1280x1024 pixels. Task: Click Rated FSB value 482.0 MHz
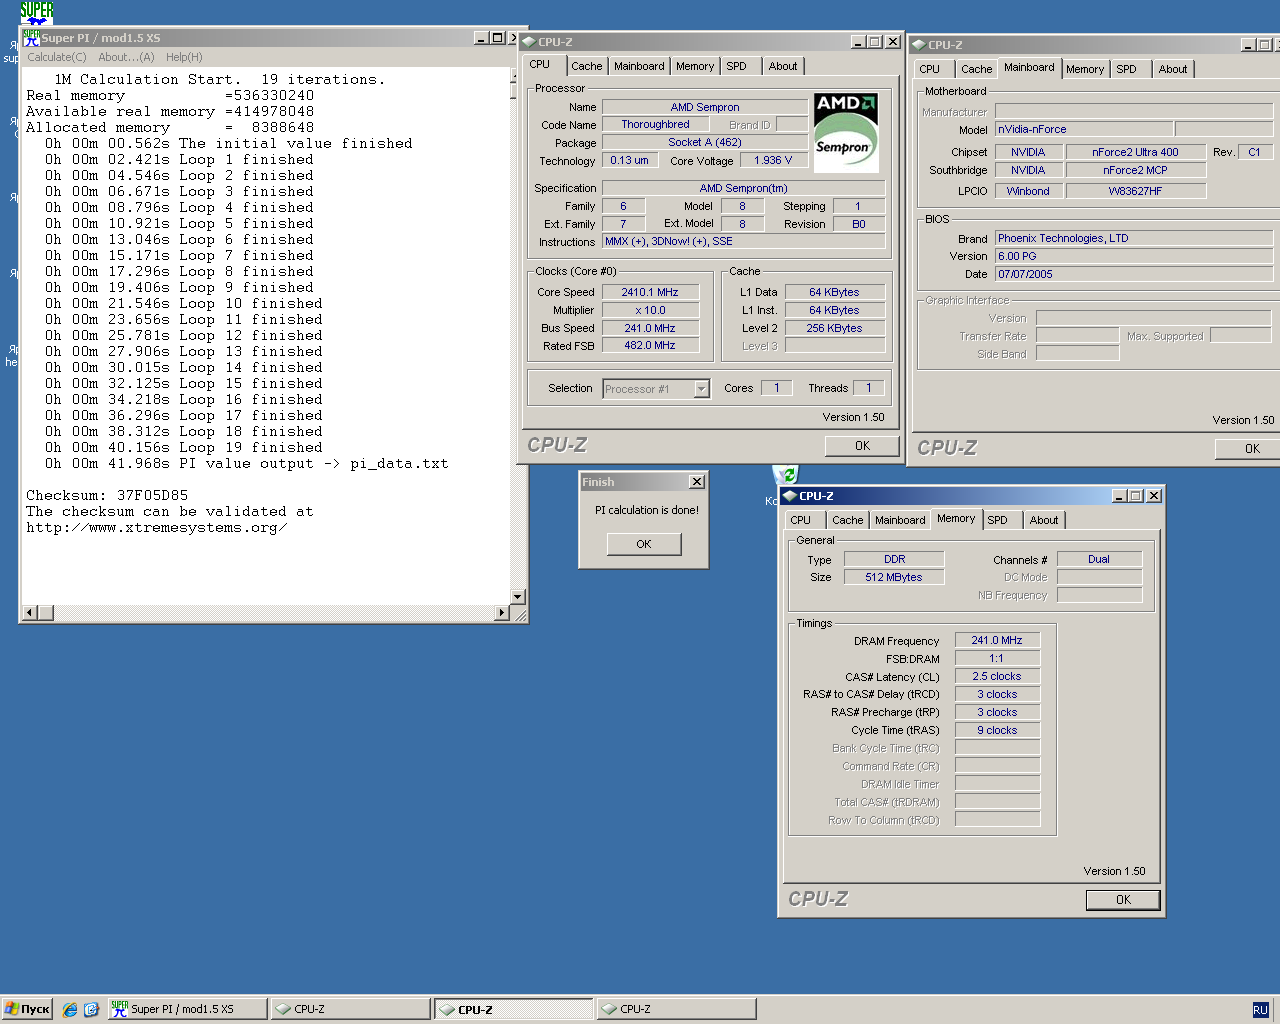coord(650,346)
